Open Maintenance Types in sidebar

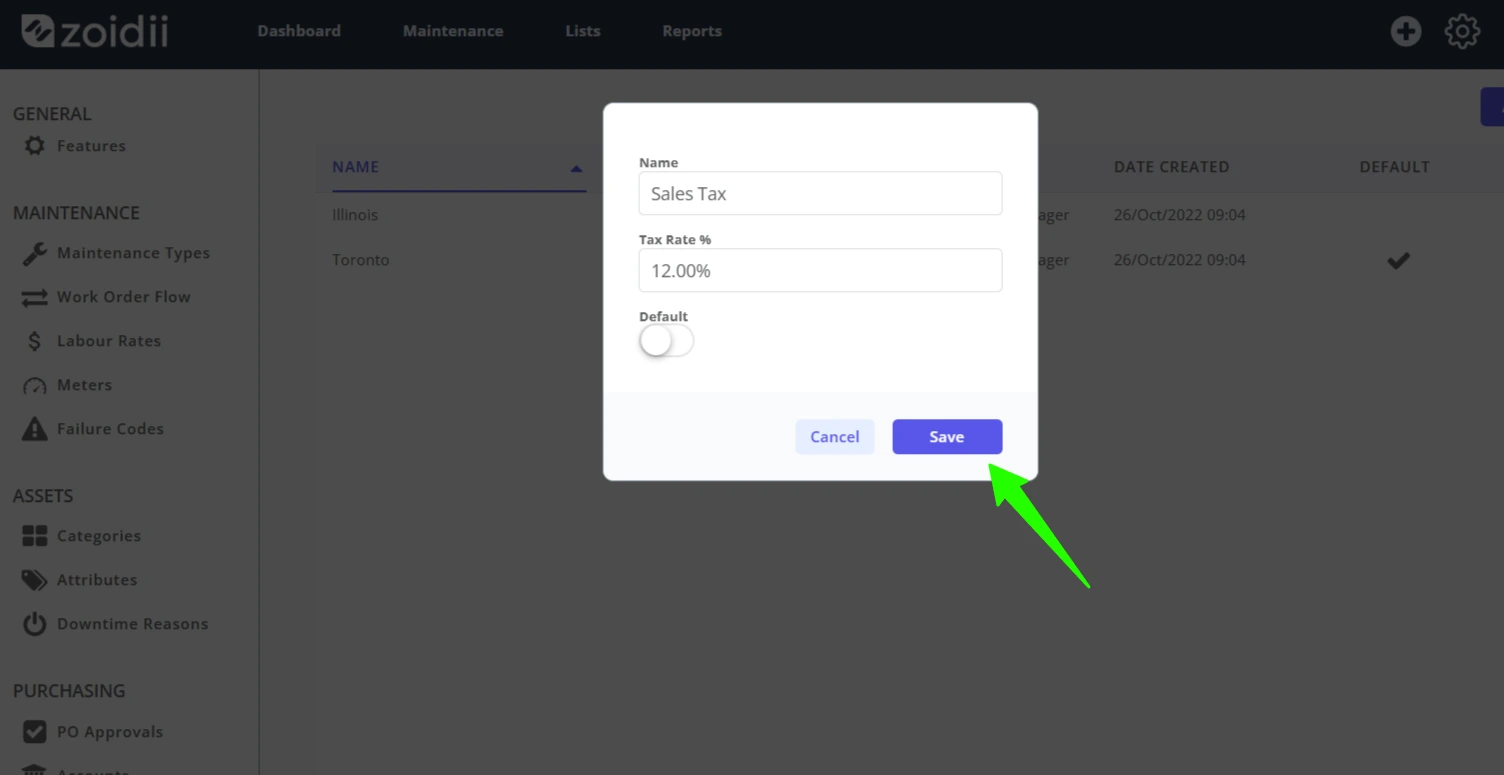[x=133, y=253]
